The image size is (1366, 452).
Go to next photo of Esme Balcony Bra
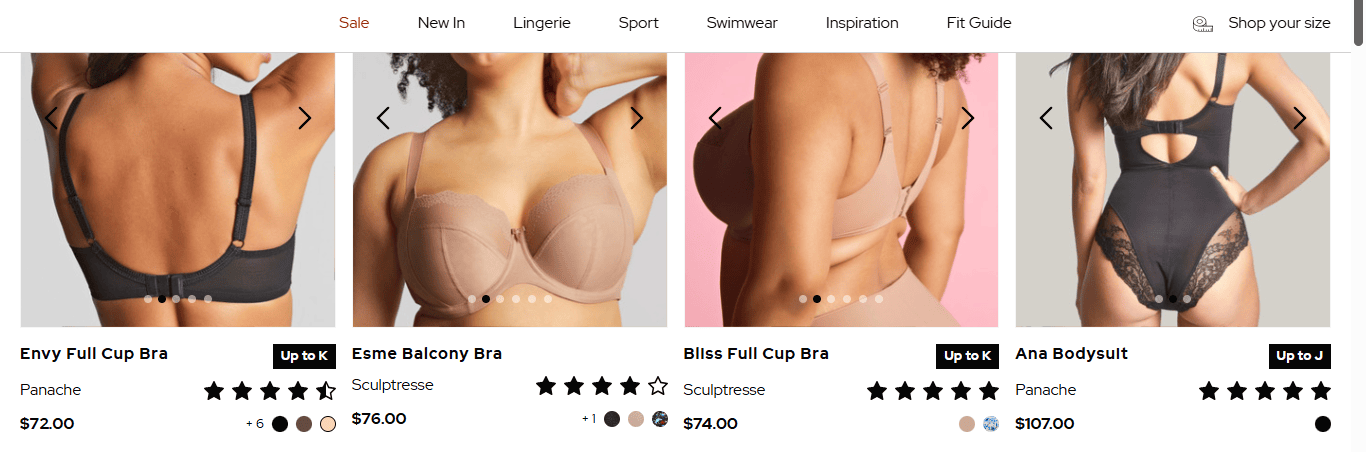click(637, 118)
